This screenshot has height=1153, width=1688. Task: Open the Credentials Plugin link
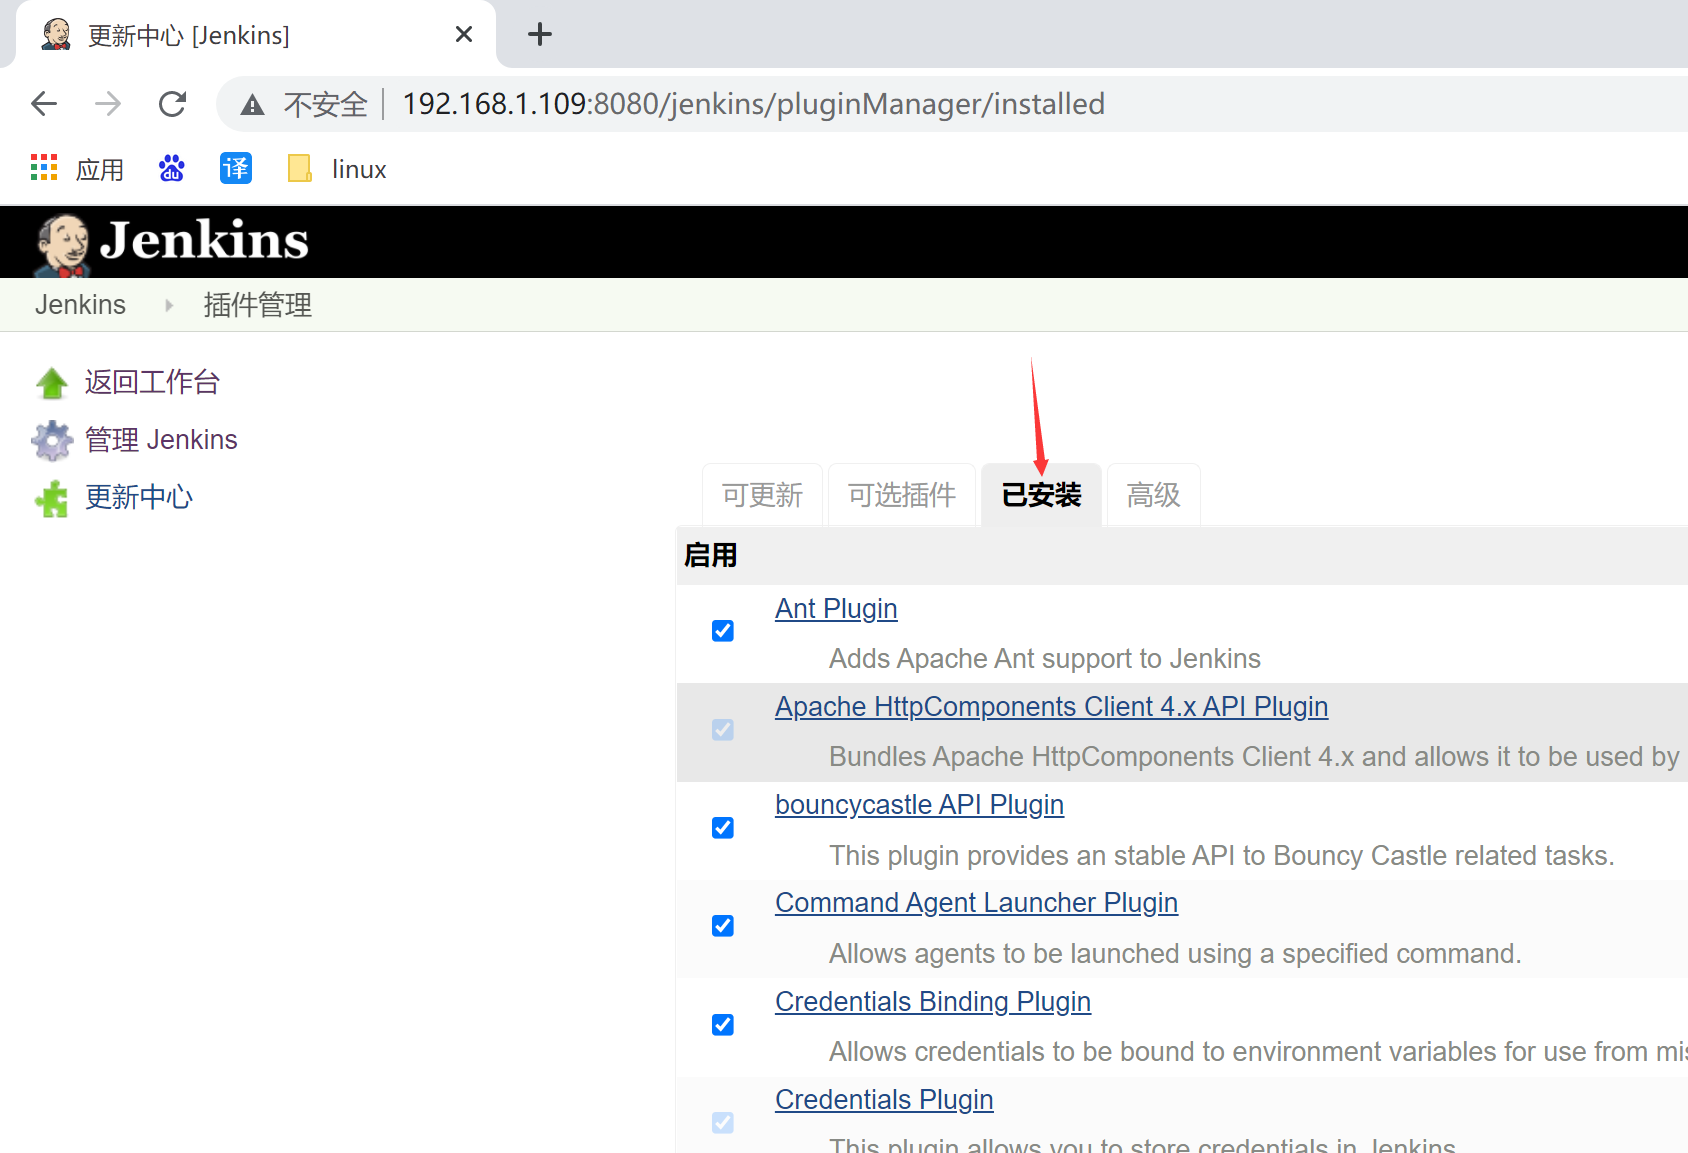884,1100
